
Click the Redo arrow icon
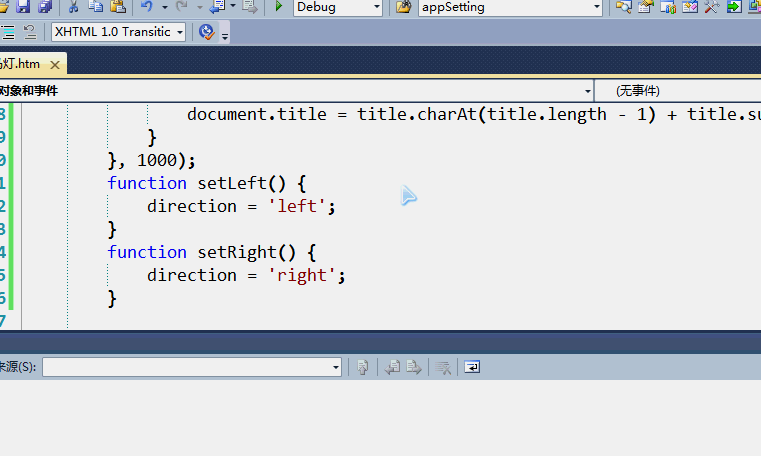[182, 6]
